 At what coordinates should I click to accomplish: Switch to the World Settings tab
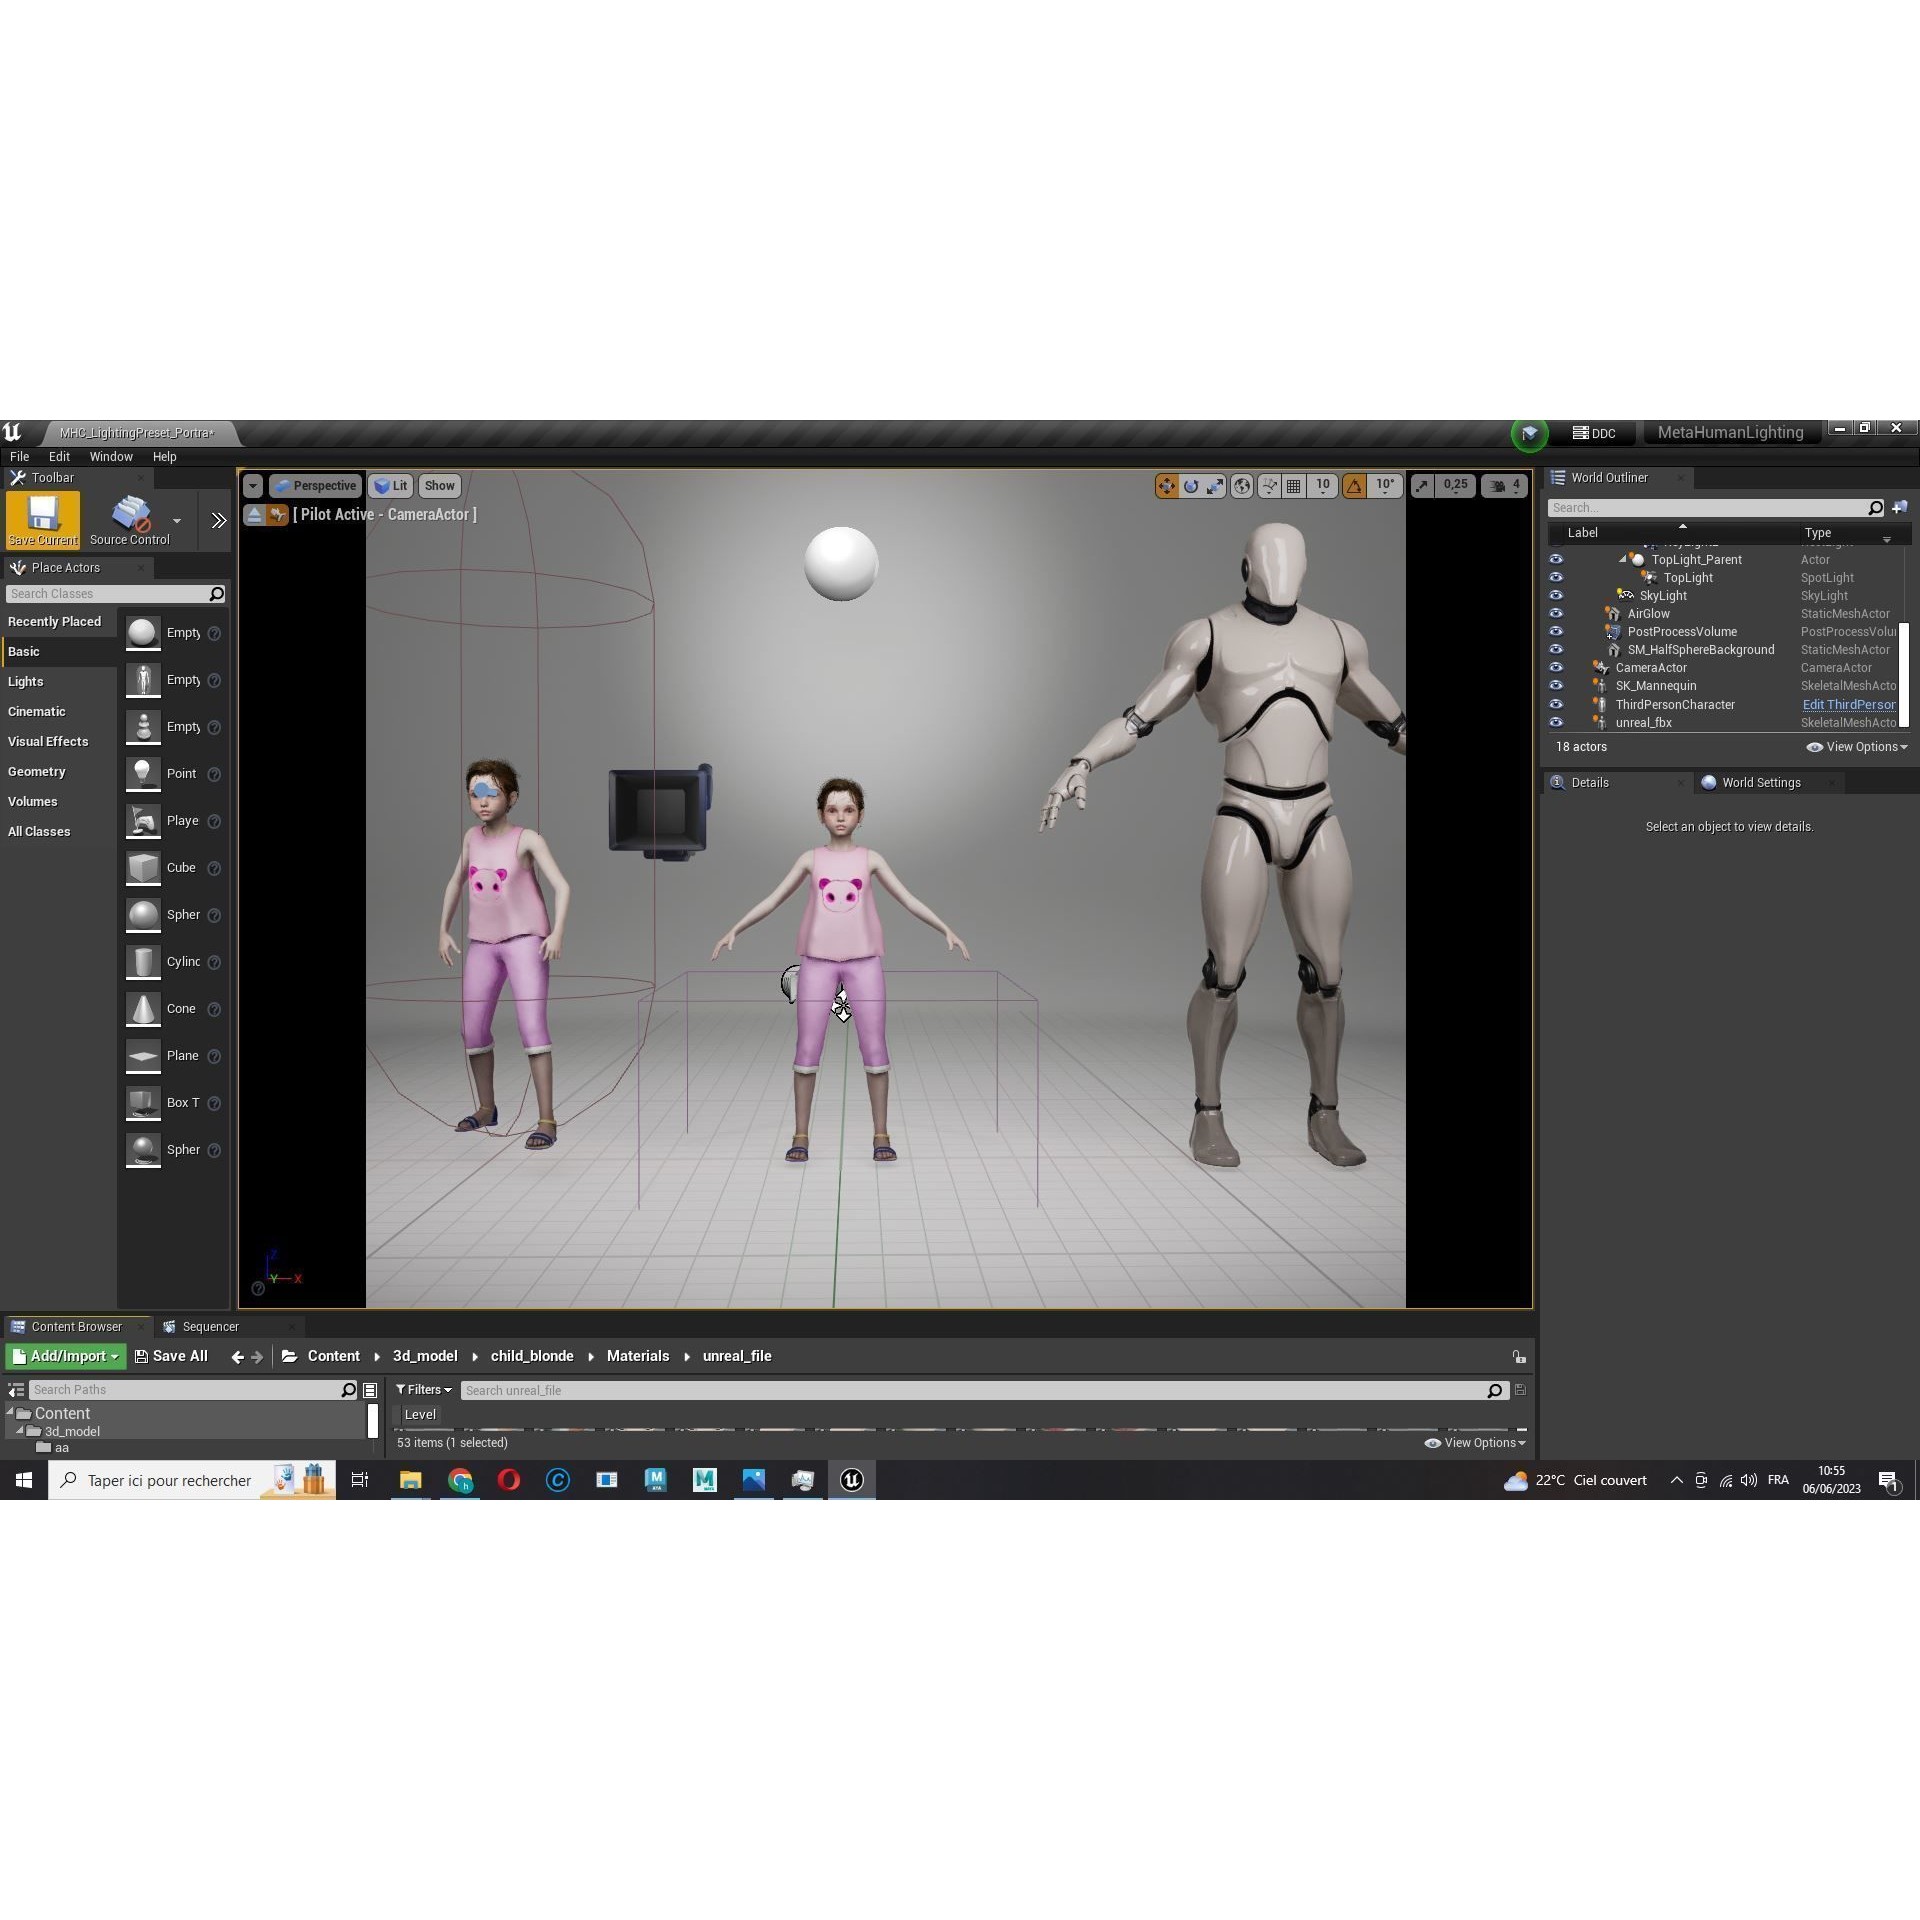coord(1760,782)
